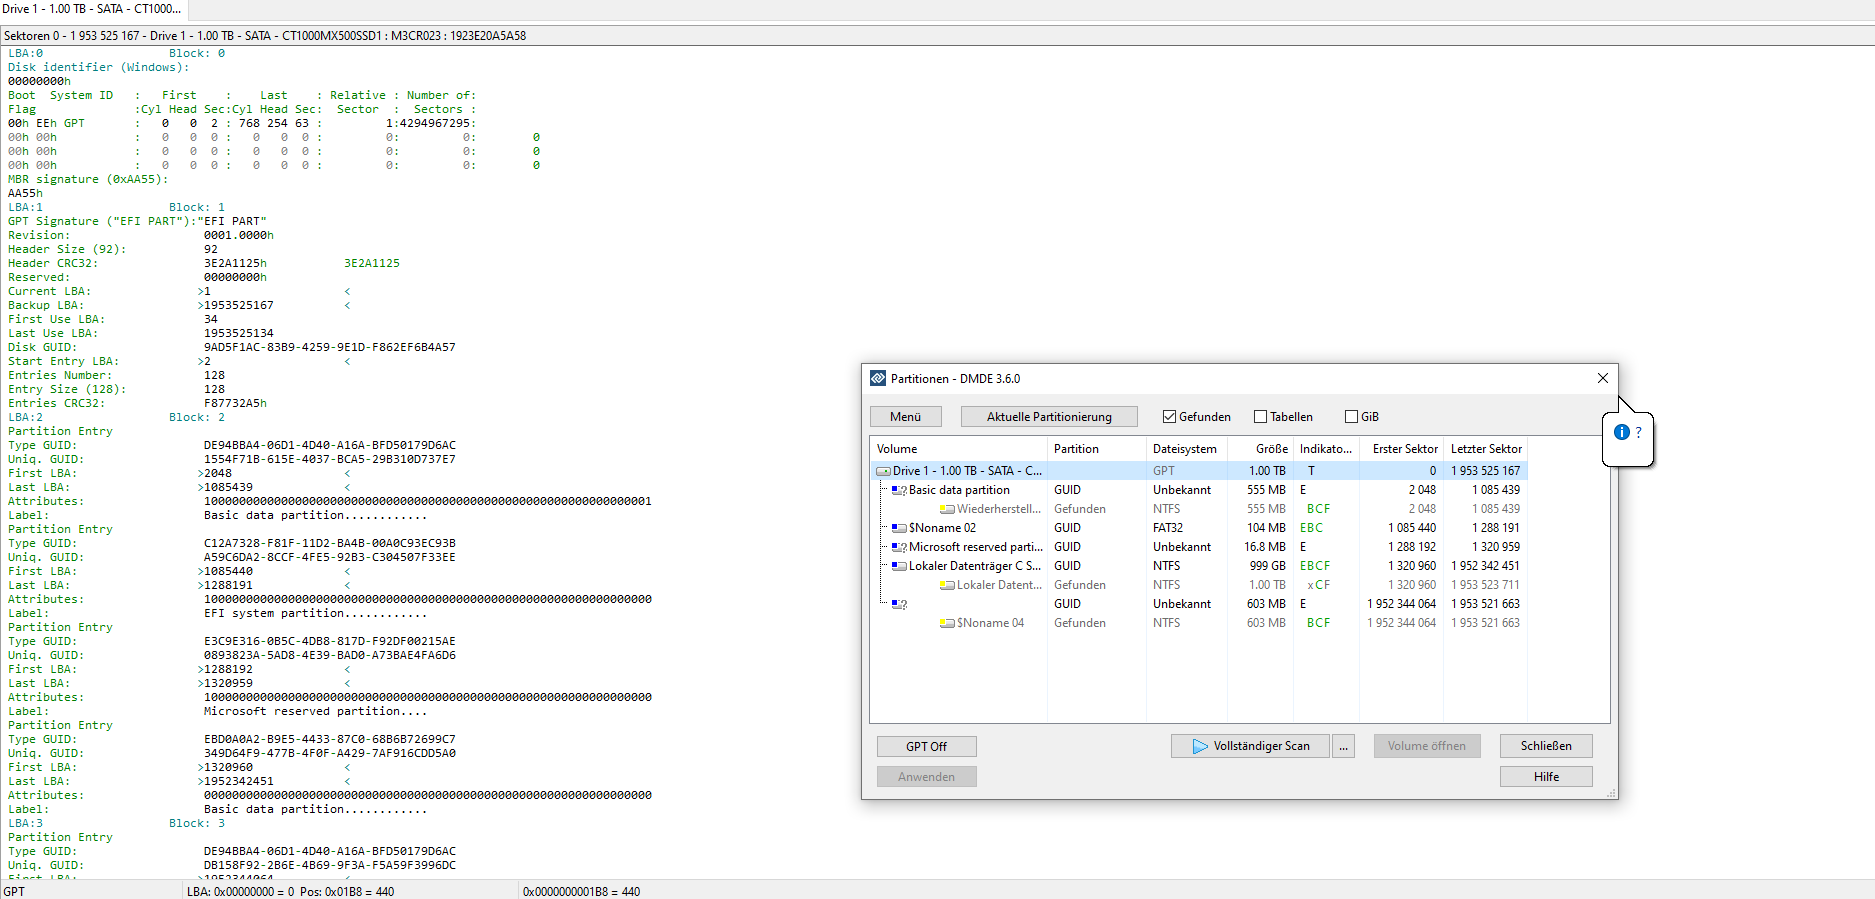Screen dimensions: 1875x899
Task: Sort by the Größe column header
Action: pyautogui.click(x=1260, y=449)
